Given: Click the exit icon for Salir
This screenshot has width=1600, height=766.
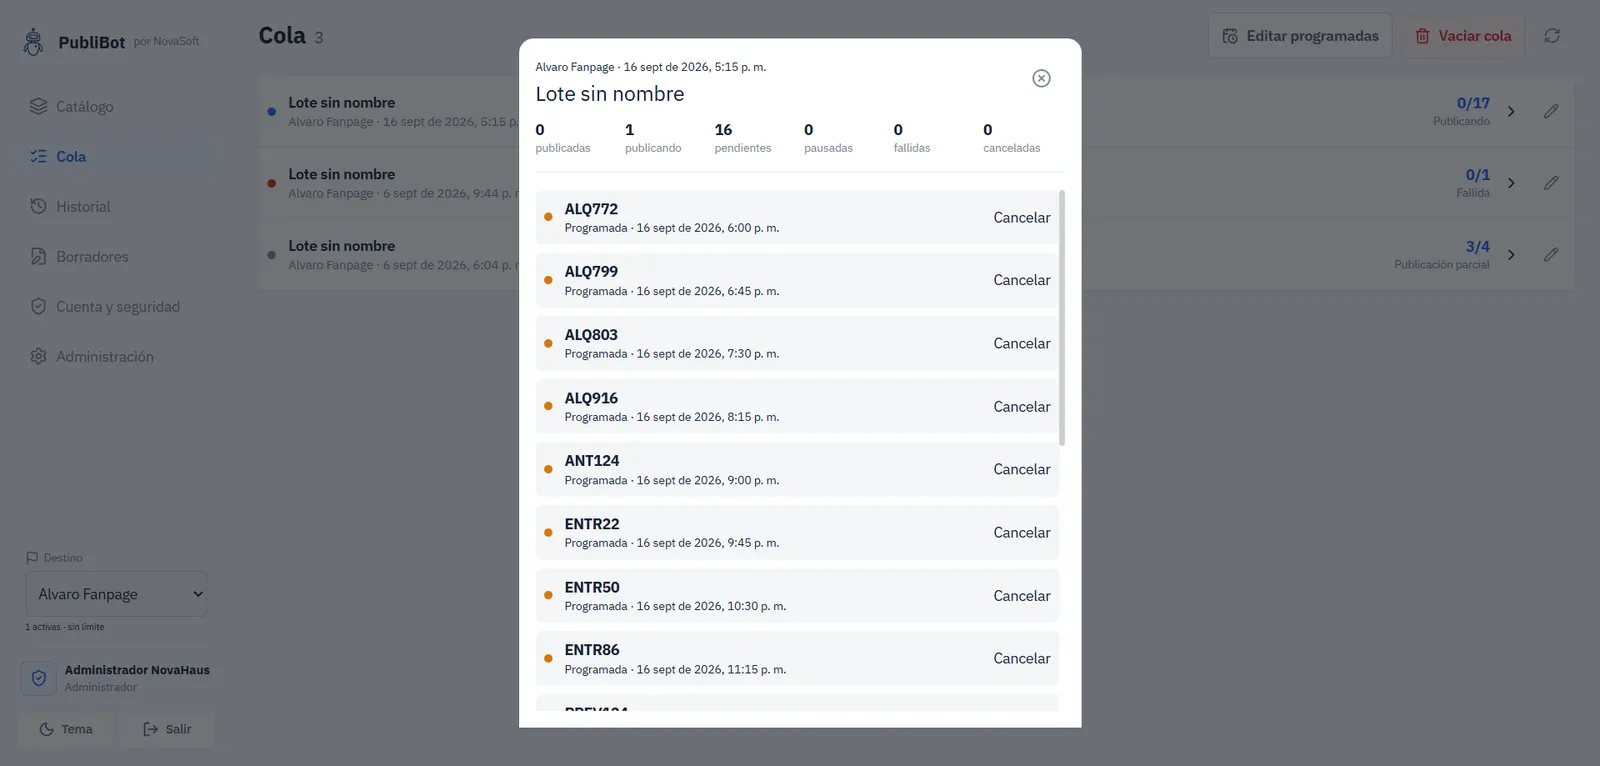Looking at the screenshot, I should (x=151, y=729).
